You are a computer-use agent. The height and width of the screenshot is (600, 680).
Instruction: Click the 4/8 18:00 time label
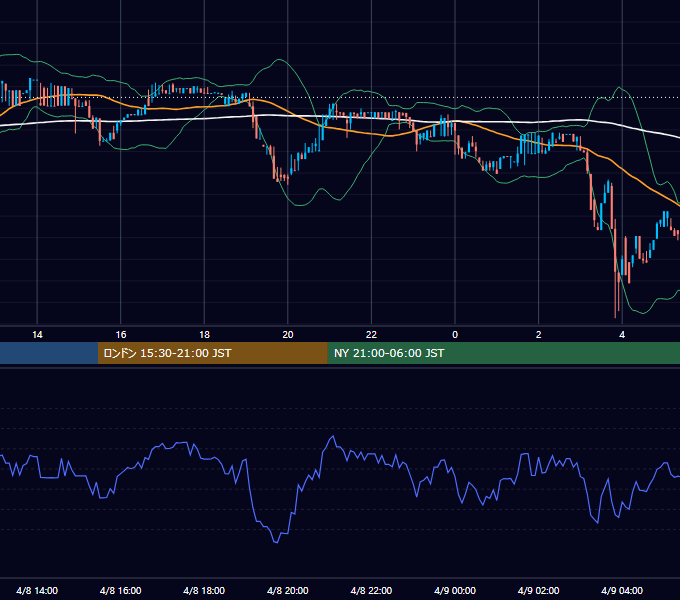[204, 590]
